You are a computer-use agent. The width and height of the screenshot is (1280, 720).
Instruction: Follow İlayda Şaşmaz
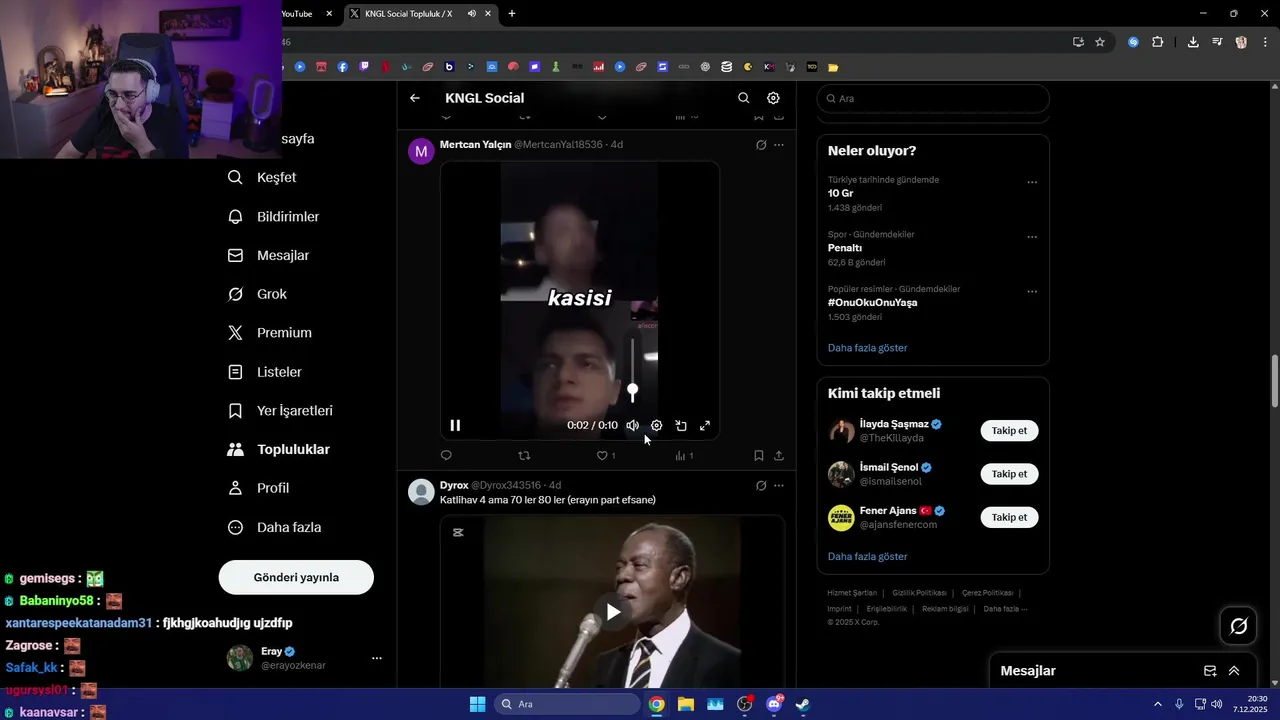click(1009, 431)
